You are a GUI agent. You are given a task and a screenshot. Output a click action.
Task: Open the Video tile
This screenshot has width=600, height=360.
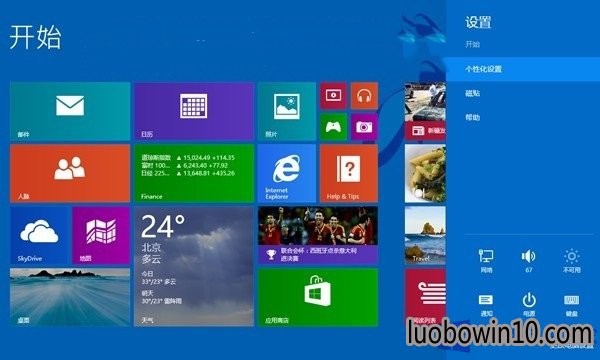(333, 96)
